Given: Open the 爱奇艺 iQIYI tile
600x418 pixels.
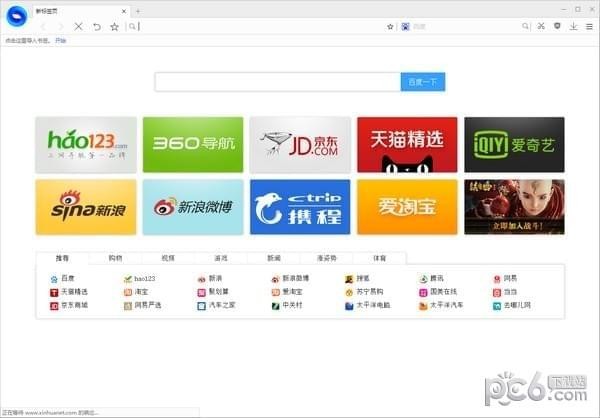Looking at the screenshot, I should coord(514,144).
